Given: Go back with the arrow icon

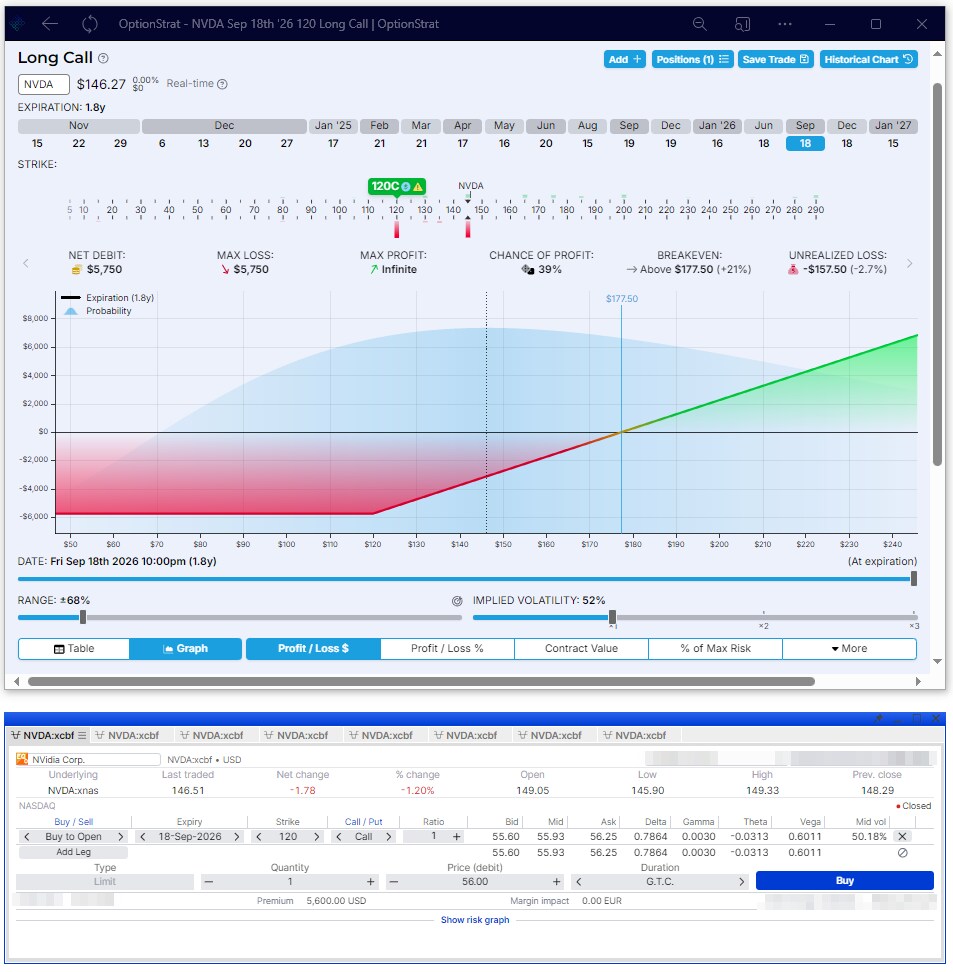Looking at the screenshot, I should click(50, 24).
